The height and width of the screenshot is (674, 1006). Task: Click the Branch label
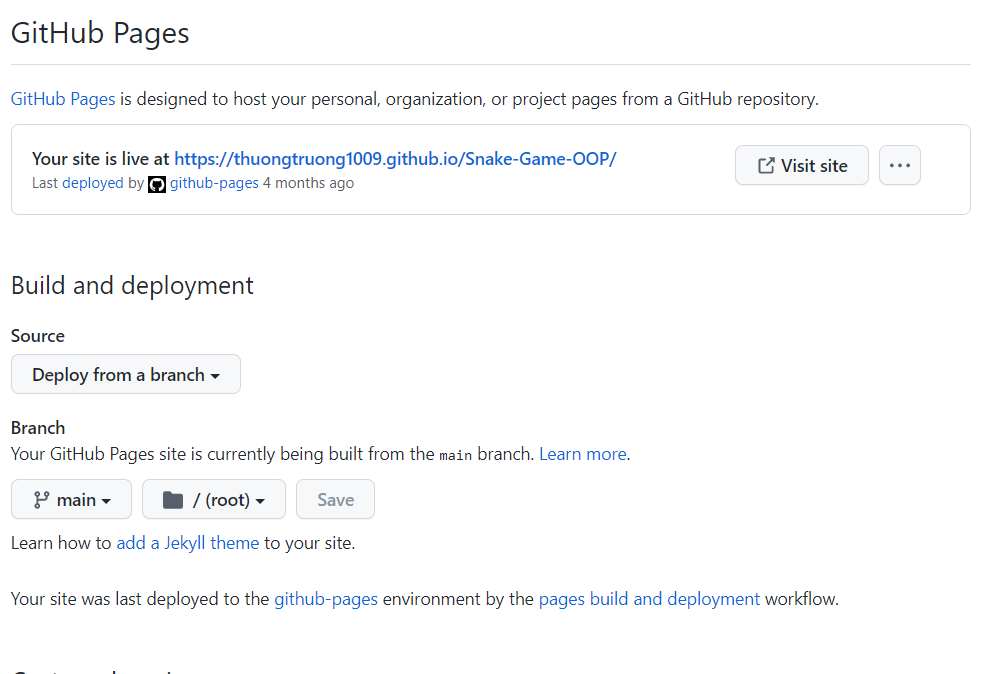[38, 428]
